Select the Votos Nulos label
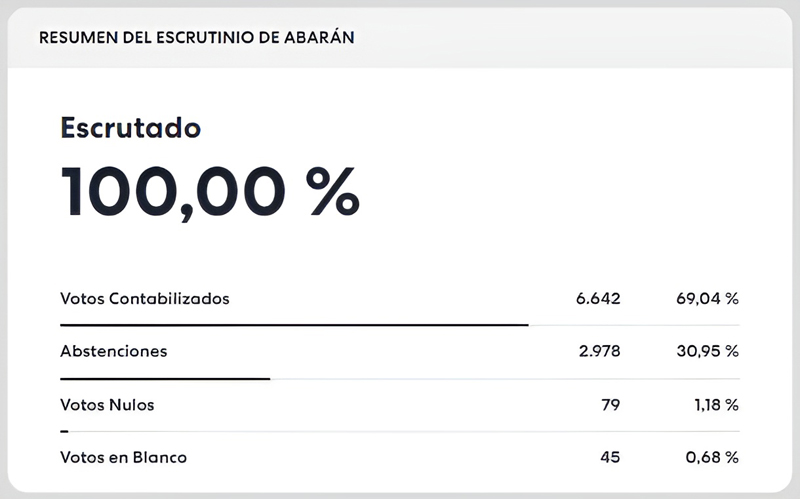 (x=107, y=405)
